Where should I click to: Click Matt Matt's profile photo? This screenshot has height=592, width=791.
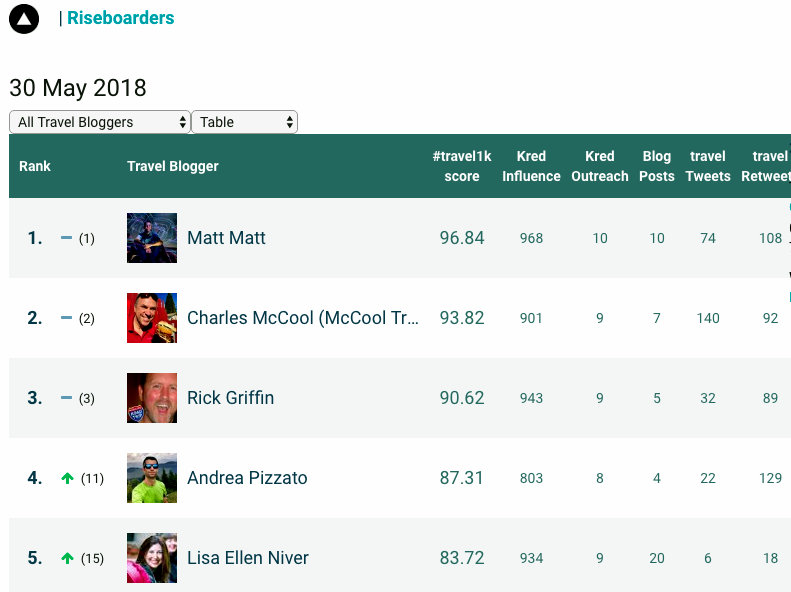(x=152, y=238)
